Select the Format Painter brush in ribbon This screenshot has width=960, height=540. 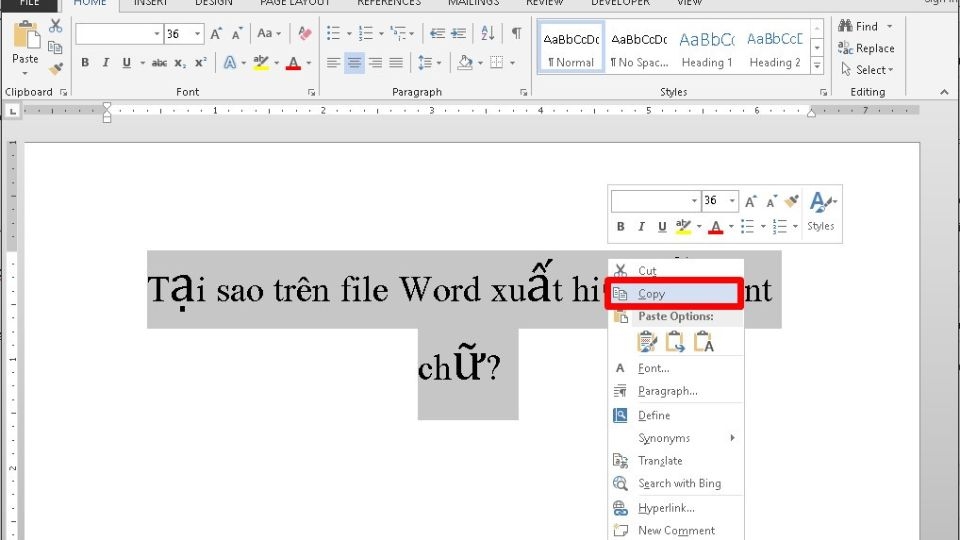[56, 69]
